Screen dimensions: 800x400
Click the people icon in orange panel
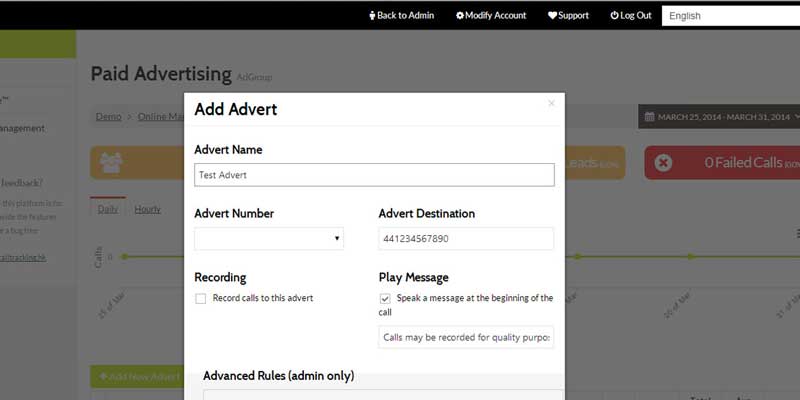coord(111,162)
